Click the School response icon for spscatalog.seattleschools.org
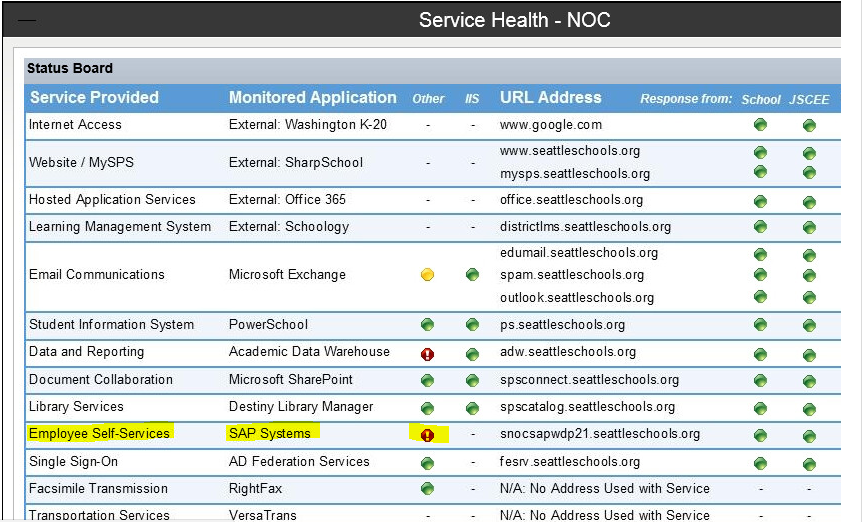This screenshot has width=863, height=522. point(761,409)
